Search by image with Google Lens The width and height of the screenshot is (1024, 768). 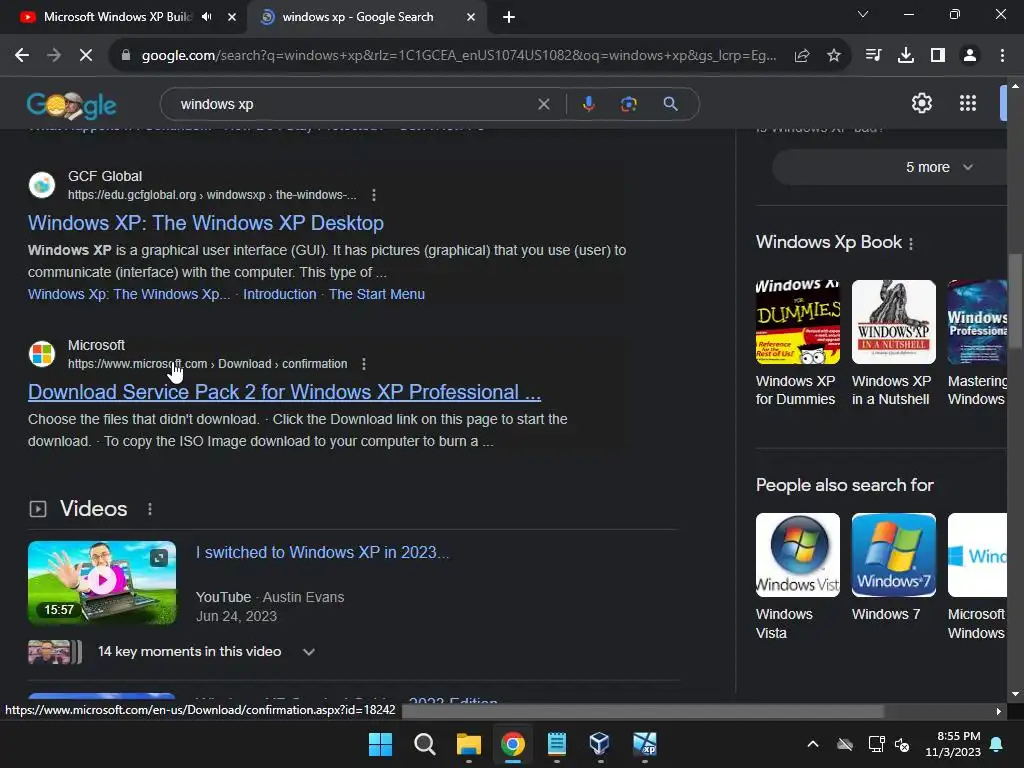click(x=628, y=104)
